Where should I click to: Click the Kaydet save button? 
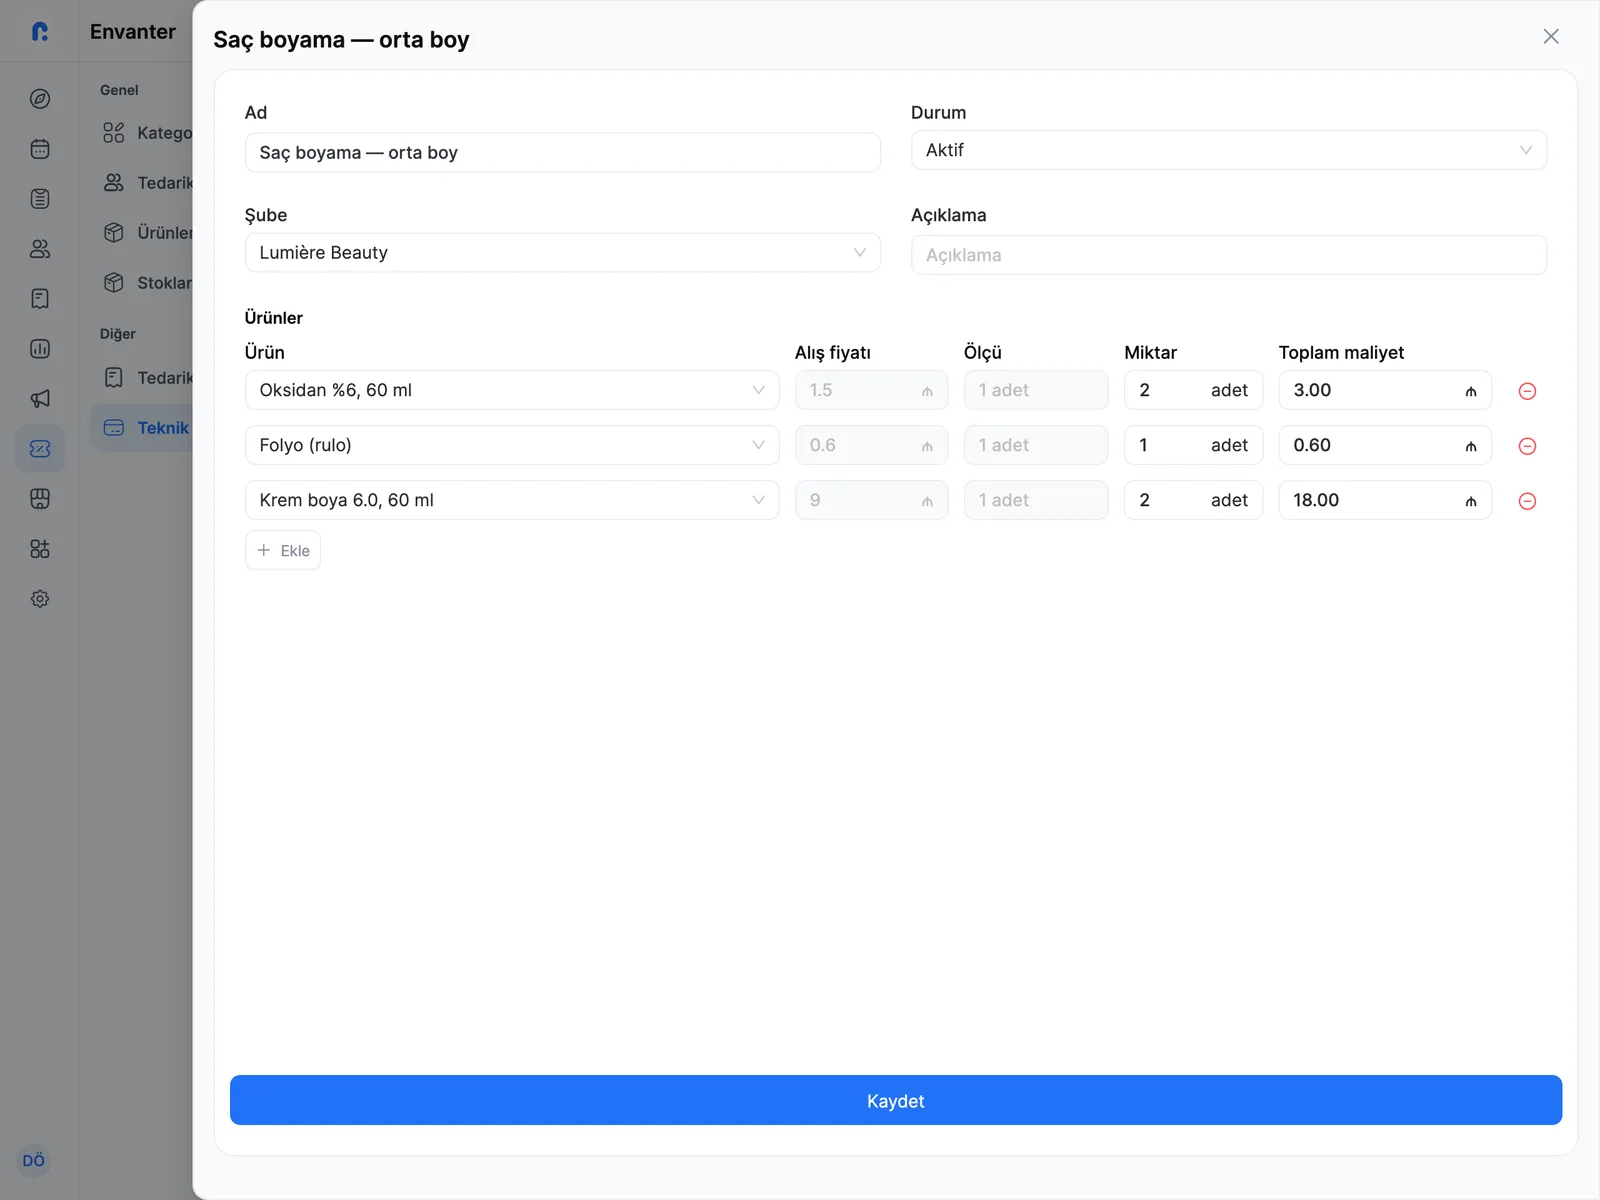[x=896, y=1100]
